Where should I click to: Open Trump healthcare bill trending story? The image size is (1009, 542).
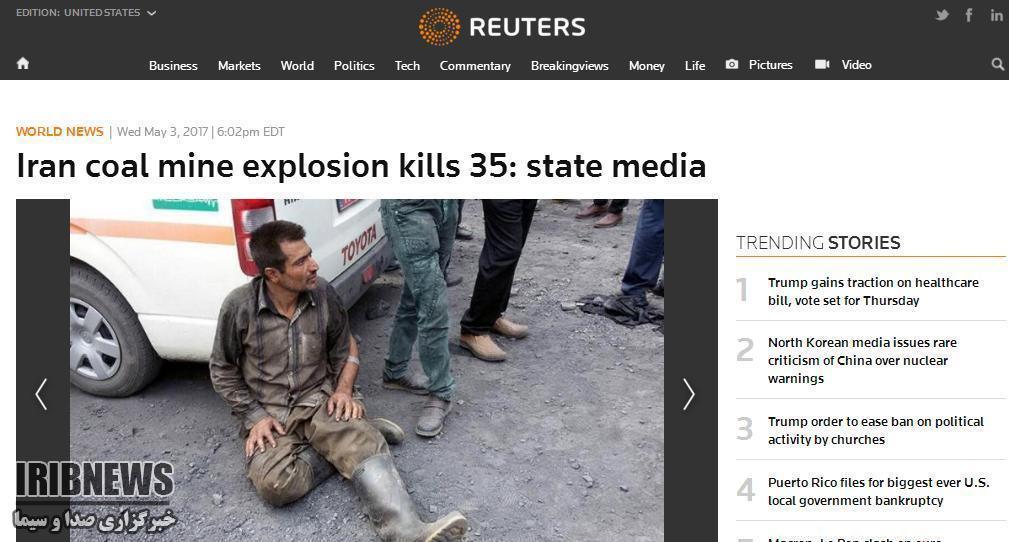click(873, 292)
